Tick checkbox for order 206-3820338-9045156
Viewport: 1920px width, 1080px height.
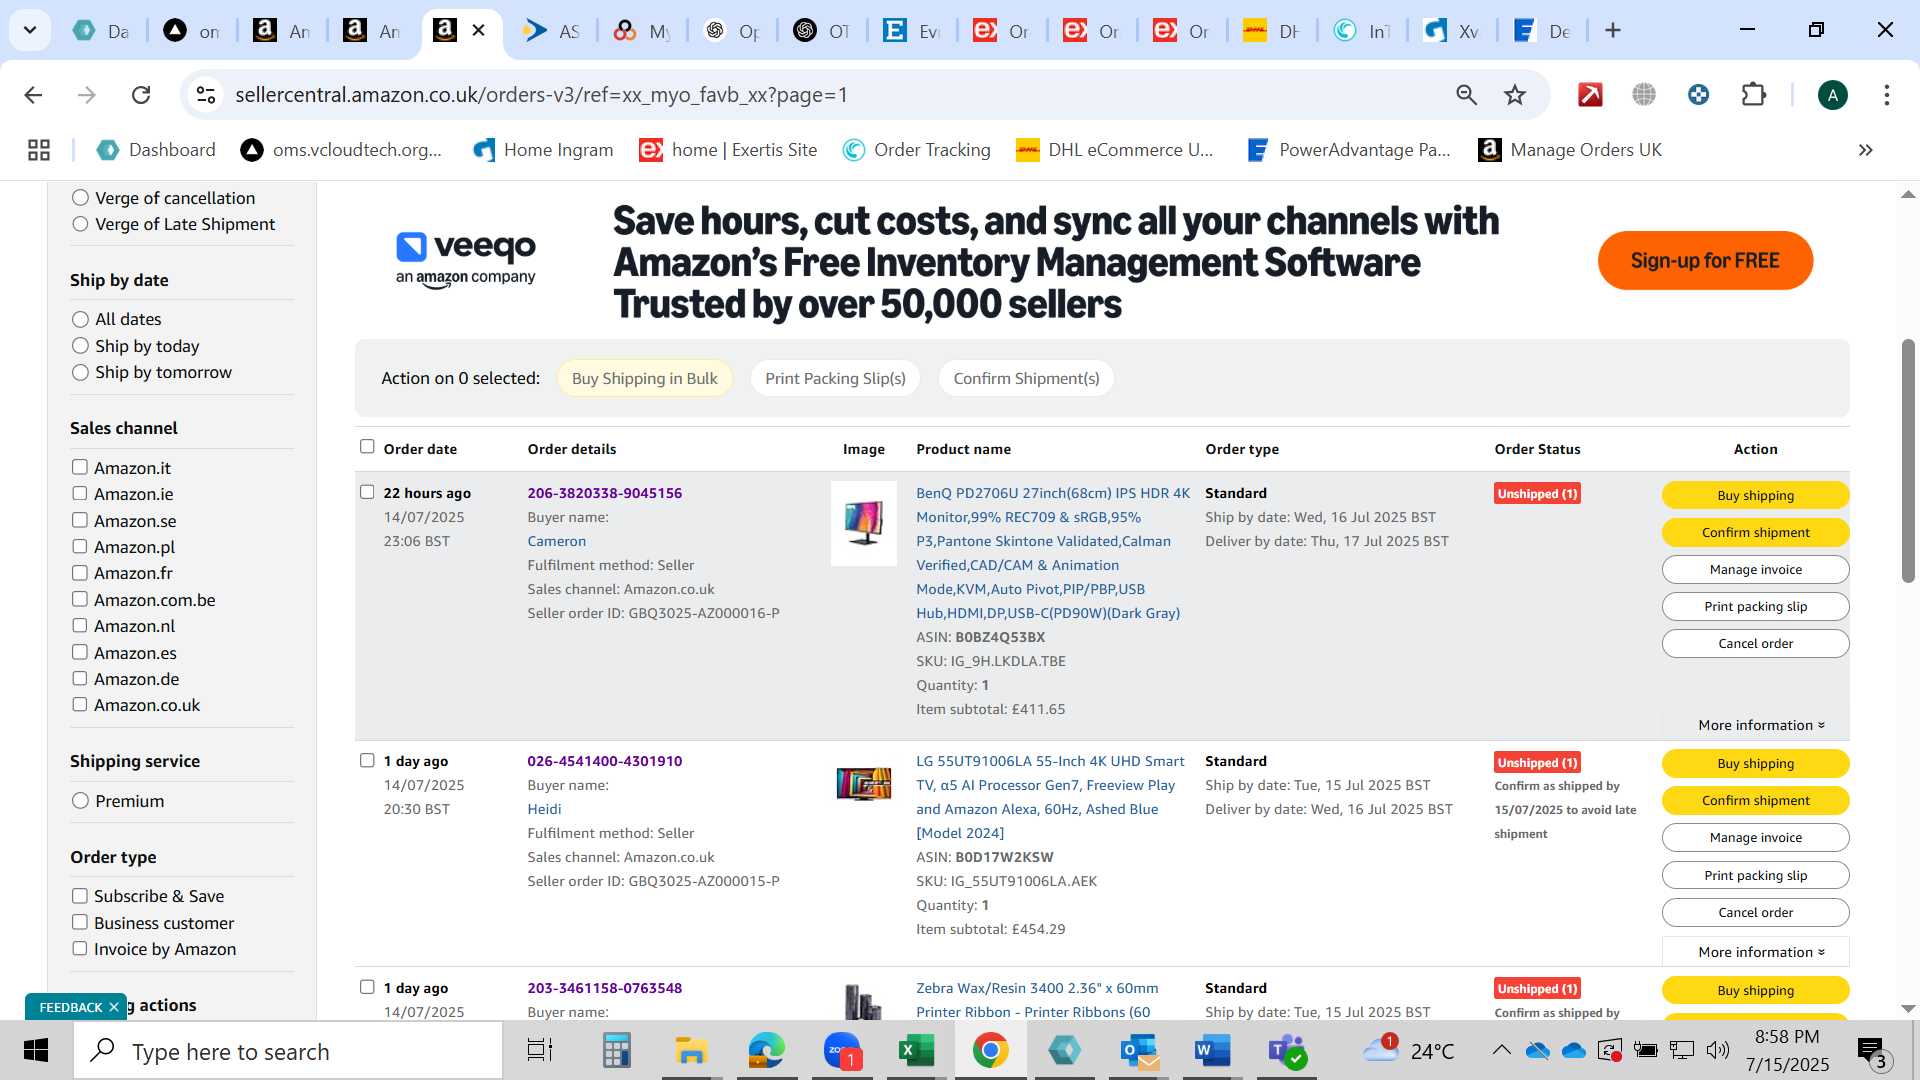tap(367, 492)
